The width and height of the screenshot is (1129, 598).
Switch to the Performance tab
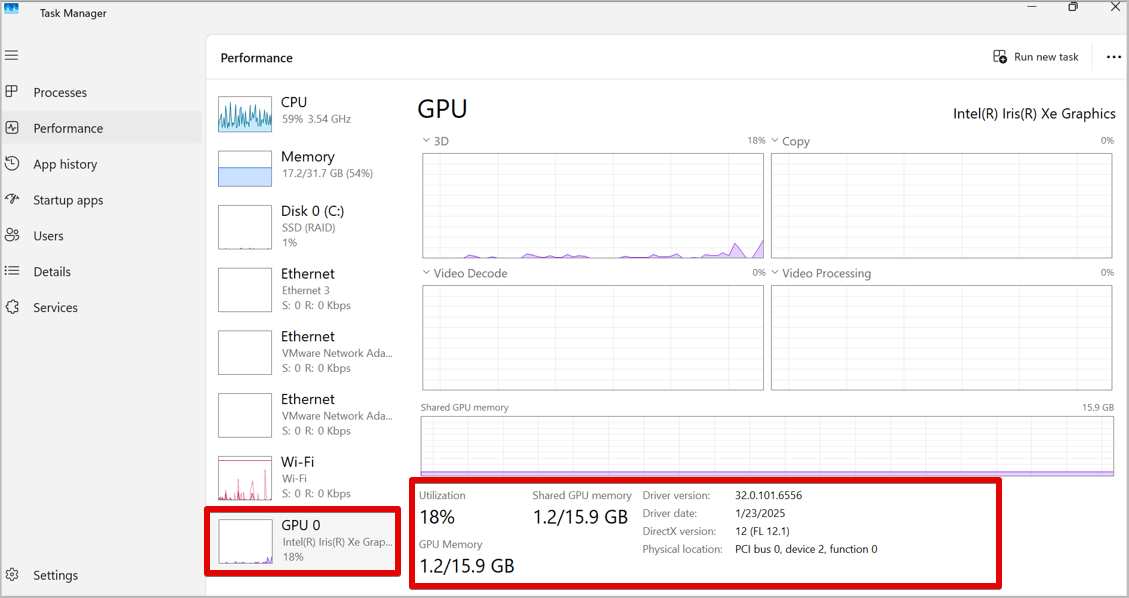(68, 128)
